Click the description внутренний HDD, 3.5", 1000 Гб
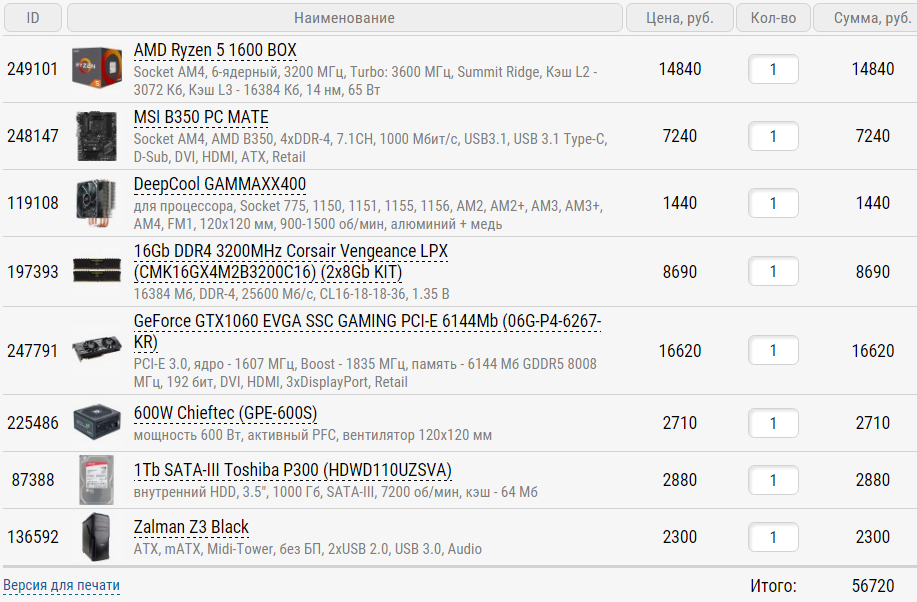This screenshot has width=917, height=602. [335, 492]
